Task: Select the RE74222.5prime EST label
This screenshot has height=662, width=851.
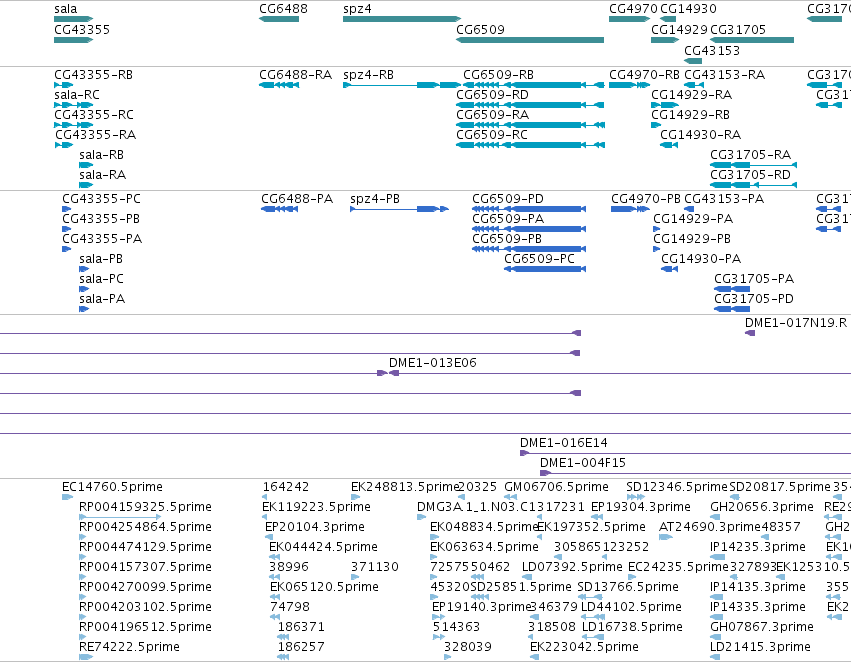Action: point(129,647)
